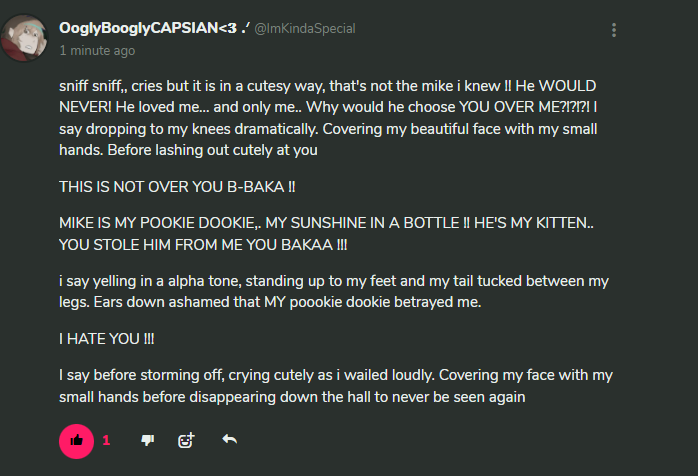The width and height of the screenshot is (698, 476).
Task: Add an emoji reaction to comment
Action: (x=186, y=440)
